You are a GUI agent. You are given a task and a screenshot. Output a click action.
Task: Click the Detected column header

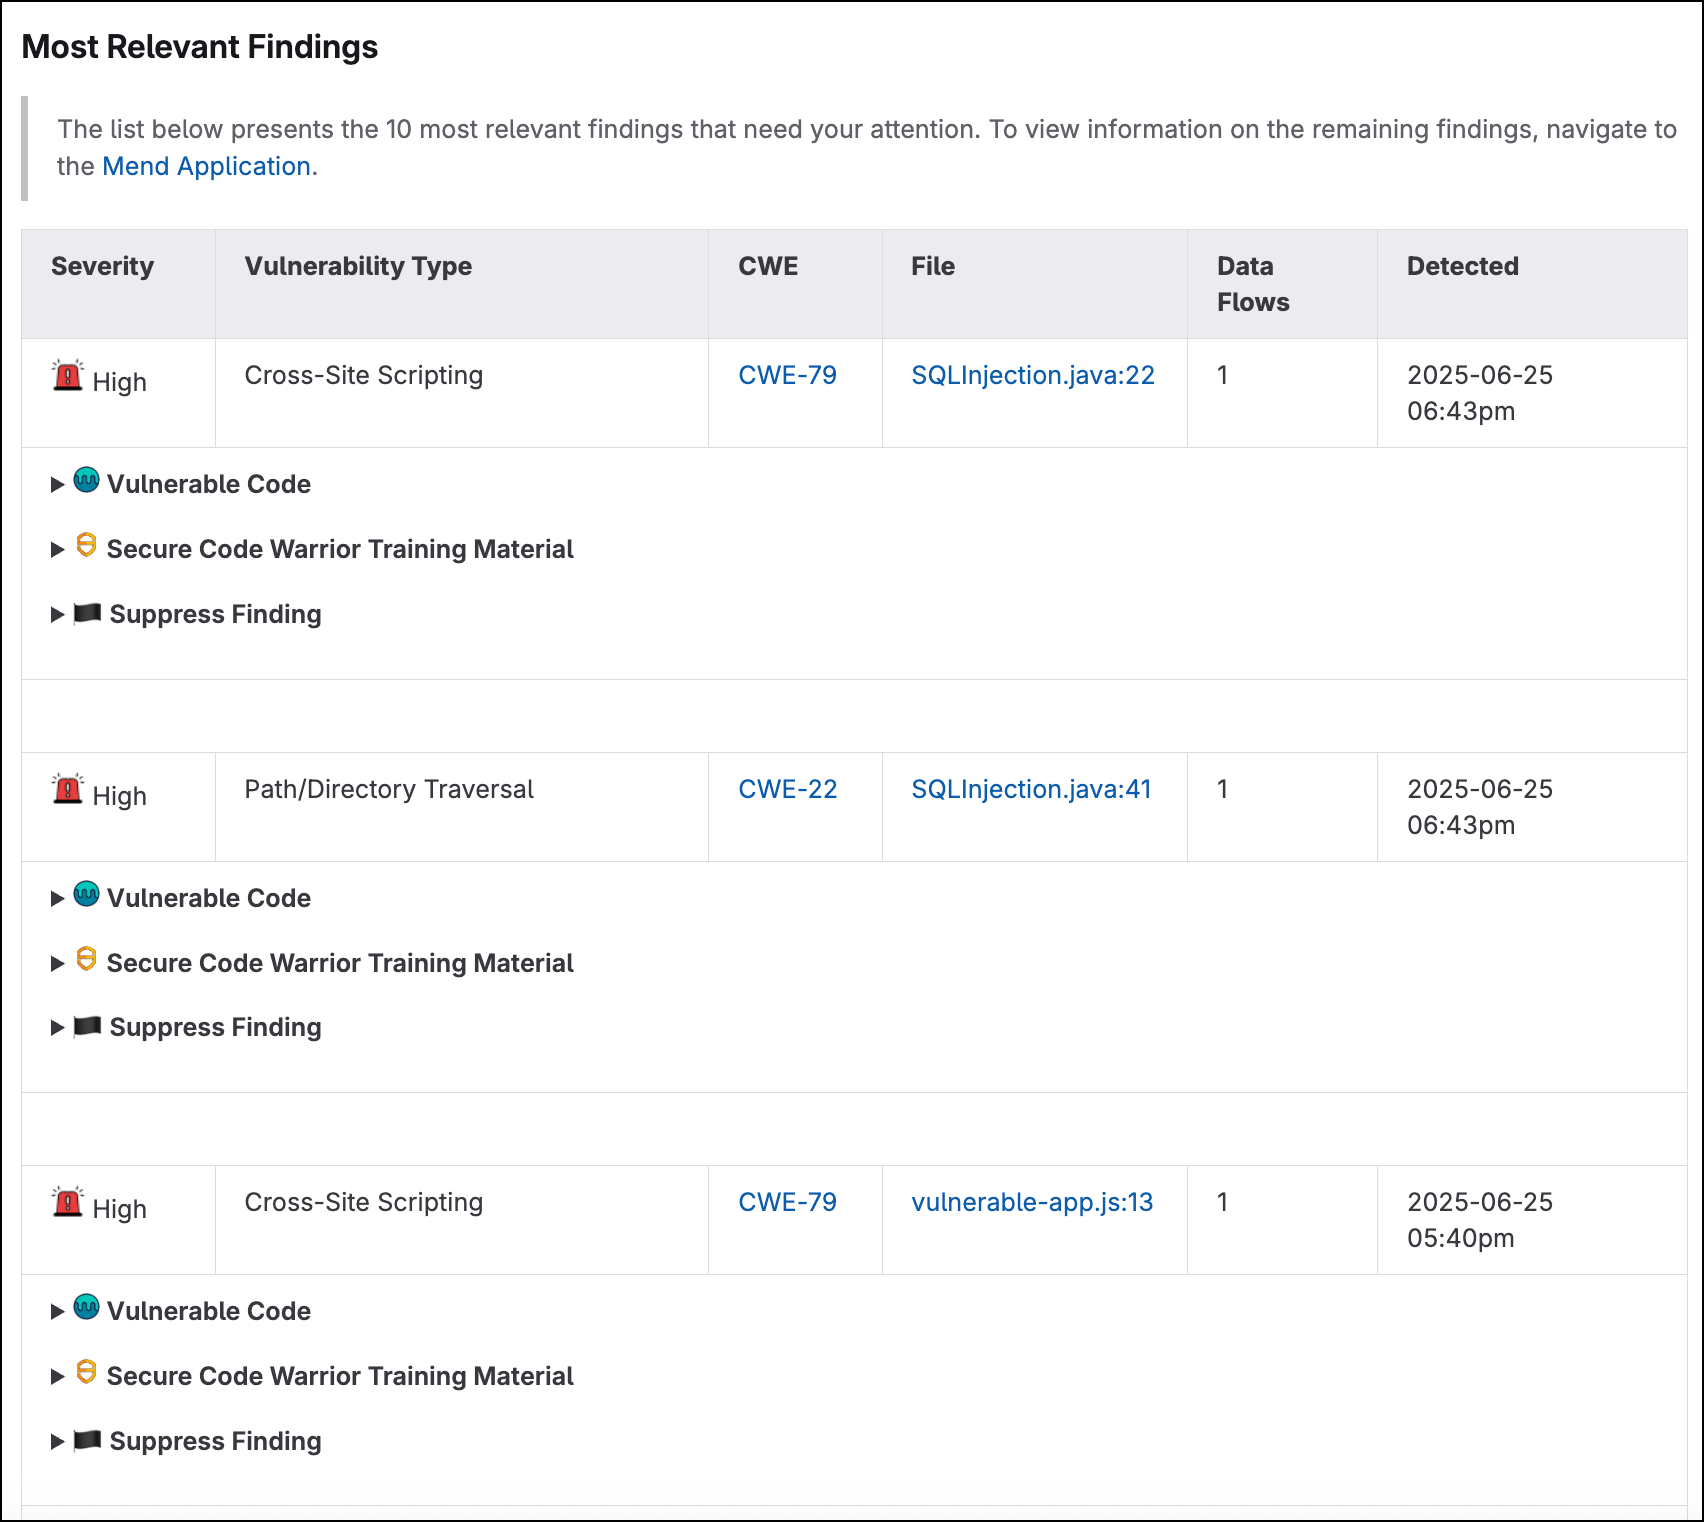tap(1462, 266)
